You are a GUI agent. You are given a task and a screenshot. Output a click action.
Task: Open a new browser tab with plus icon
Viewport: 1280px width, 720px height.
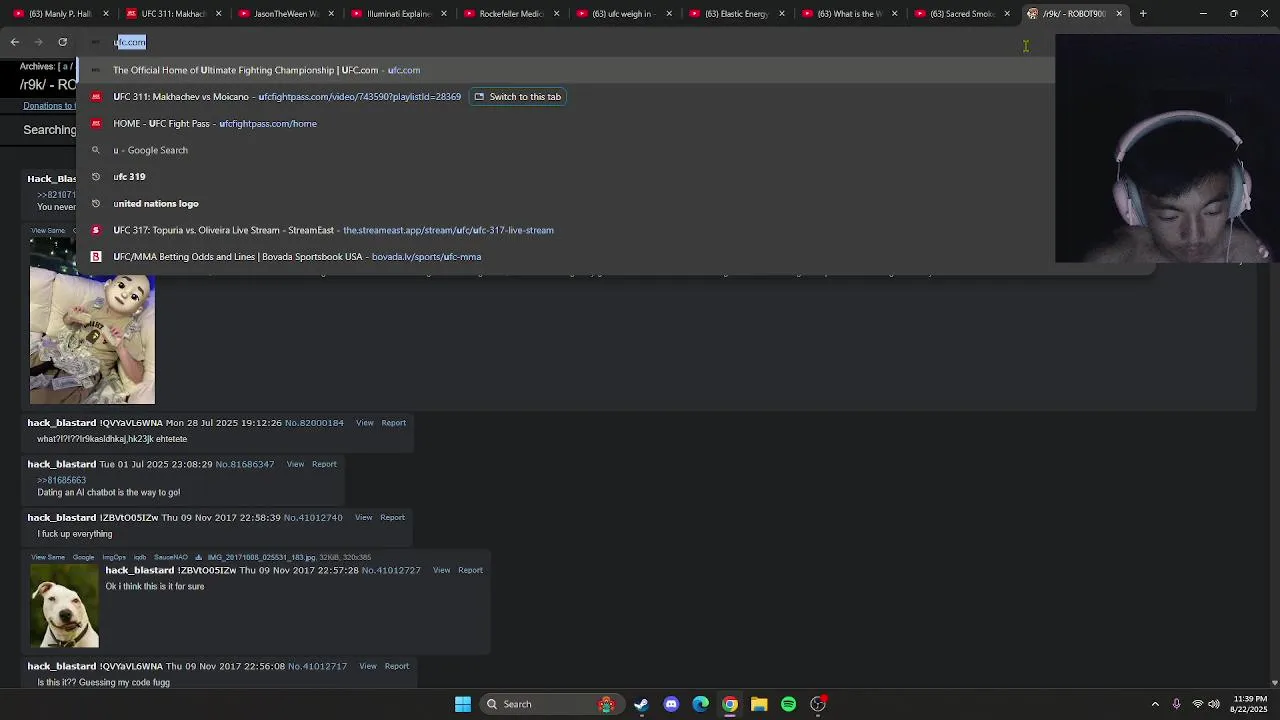(x=1143, y=14)
